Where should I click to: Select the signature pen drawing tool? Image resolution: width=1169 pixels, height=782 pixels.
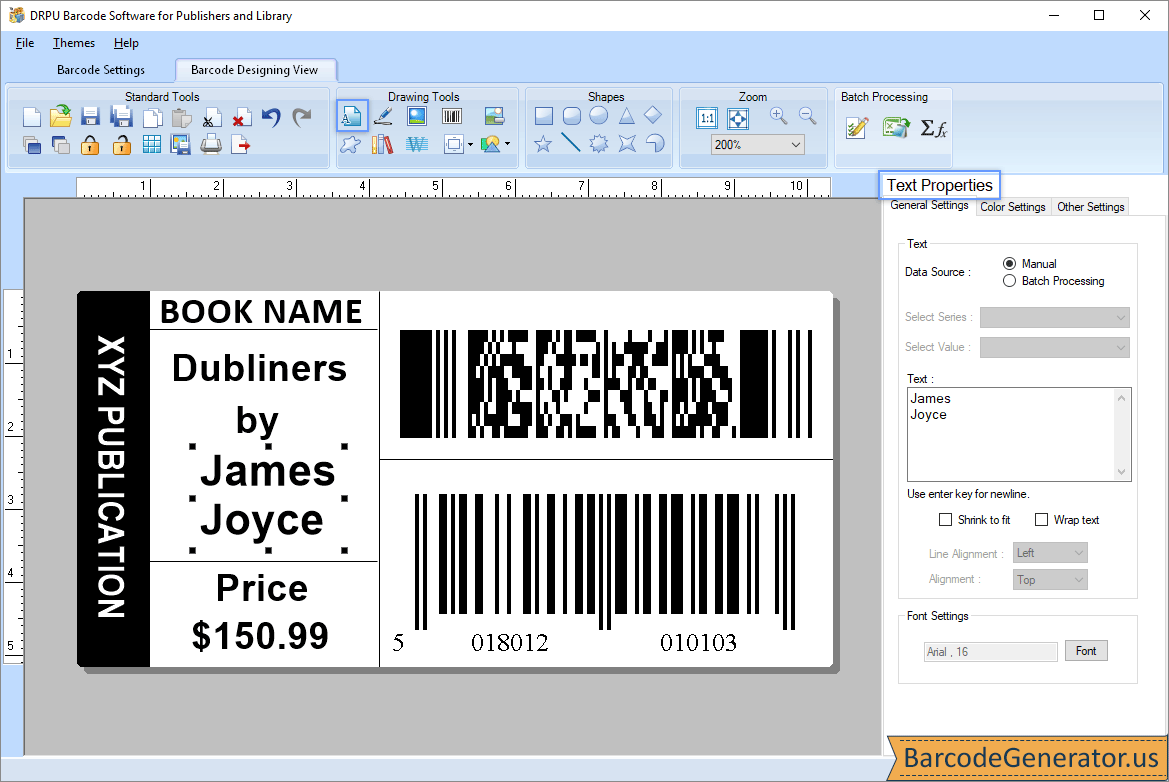383,116
